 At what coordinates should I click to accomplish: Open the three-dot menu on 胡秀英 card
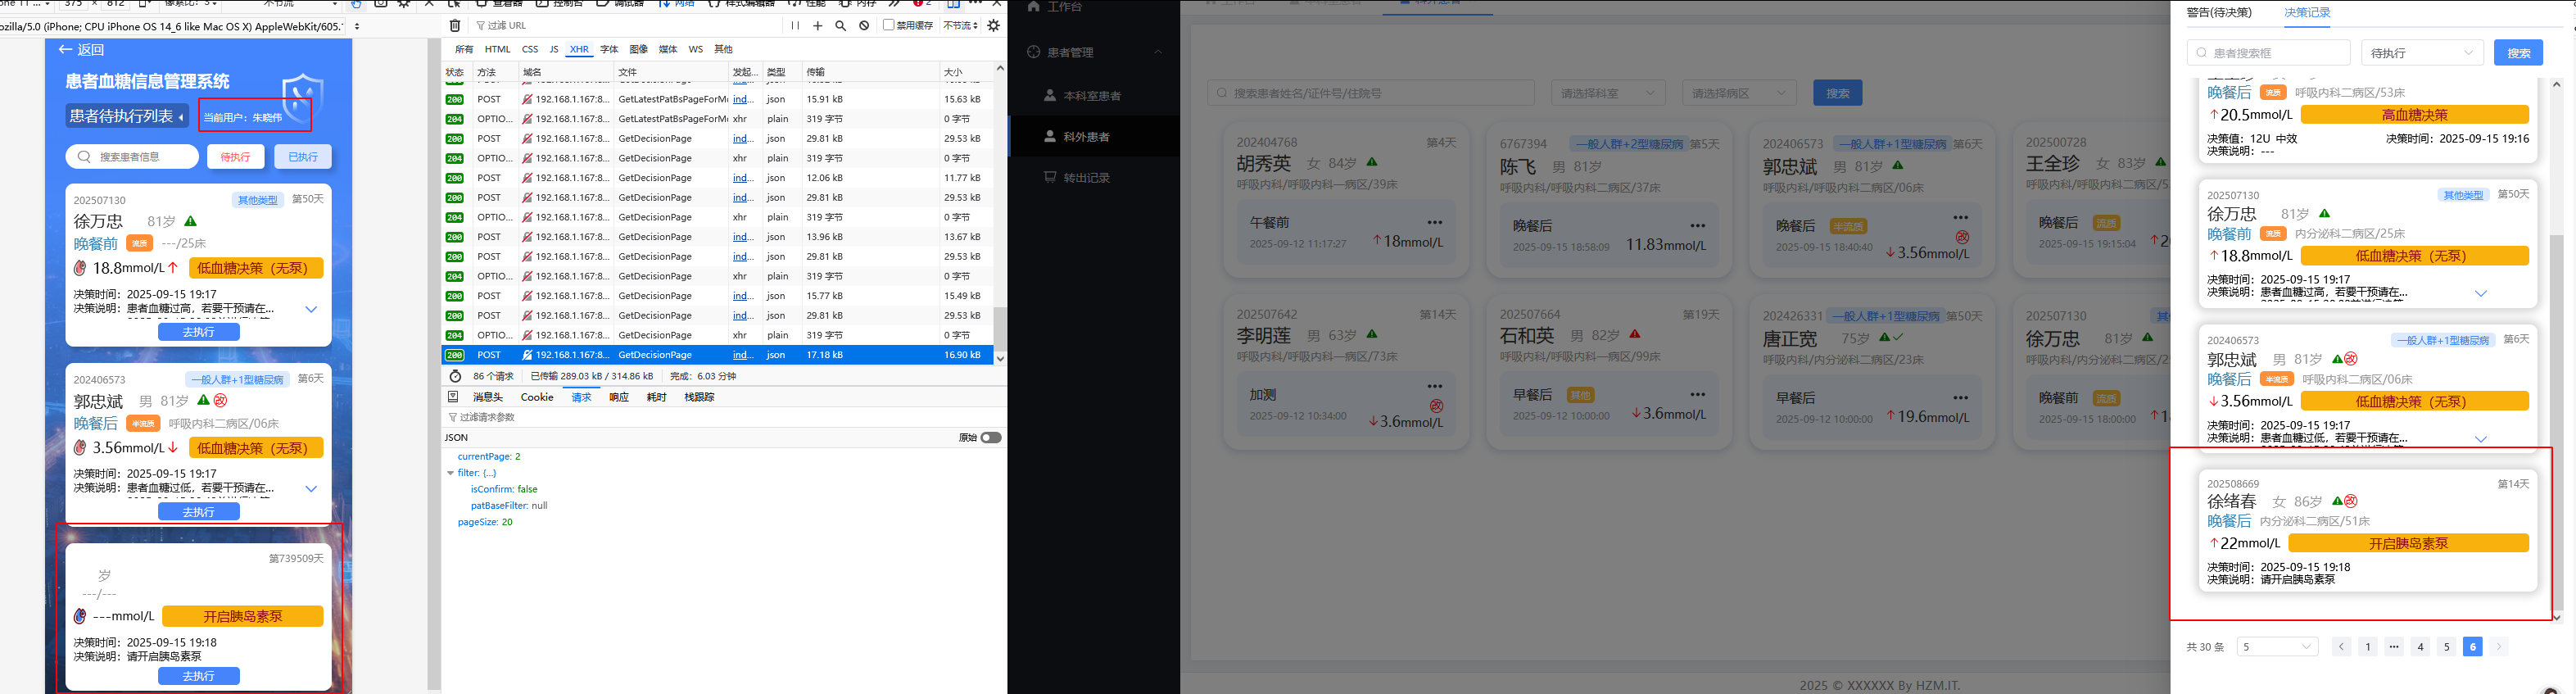coord(1435,223)
